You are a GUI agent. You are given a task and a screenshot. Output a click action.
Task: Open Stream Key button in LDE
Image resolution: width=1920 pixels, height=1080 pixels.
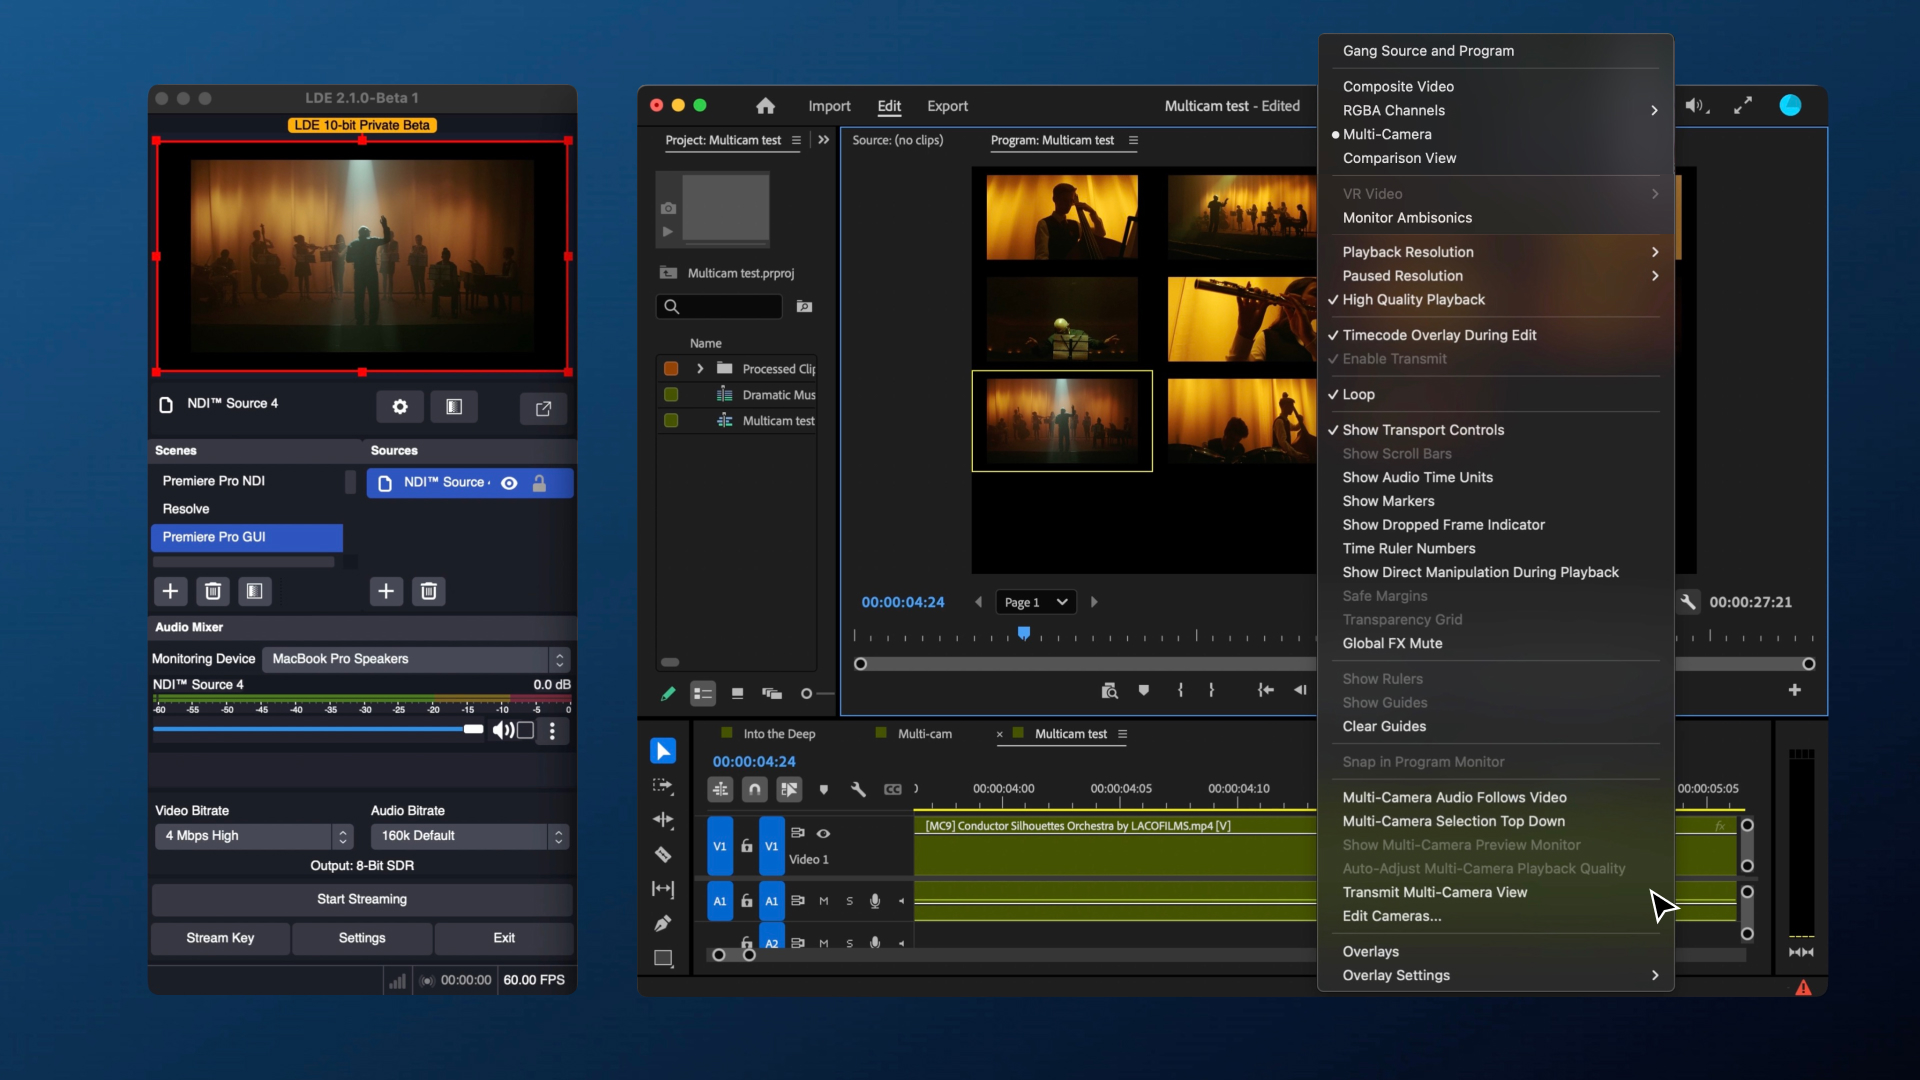tap(220, 938)
